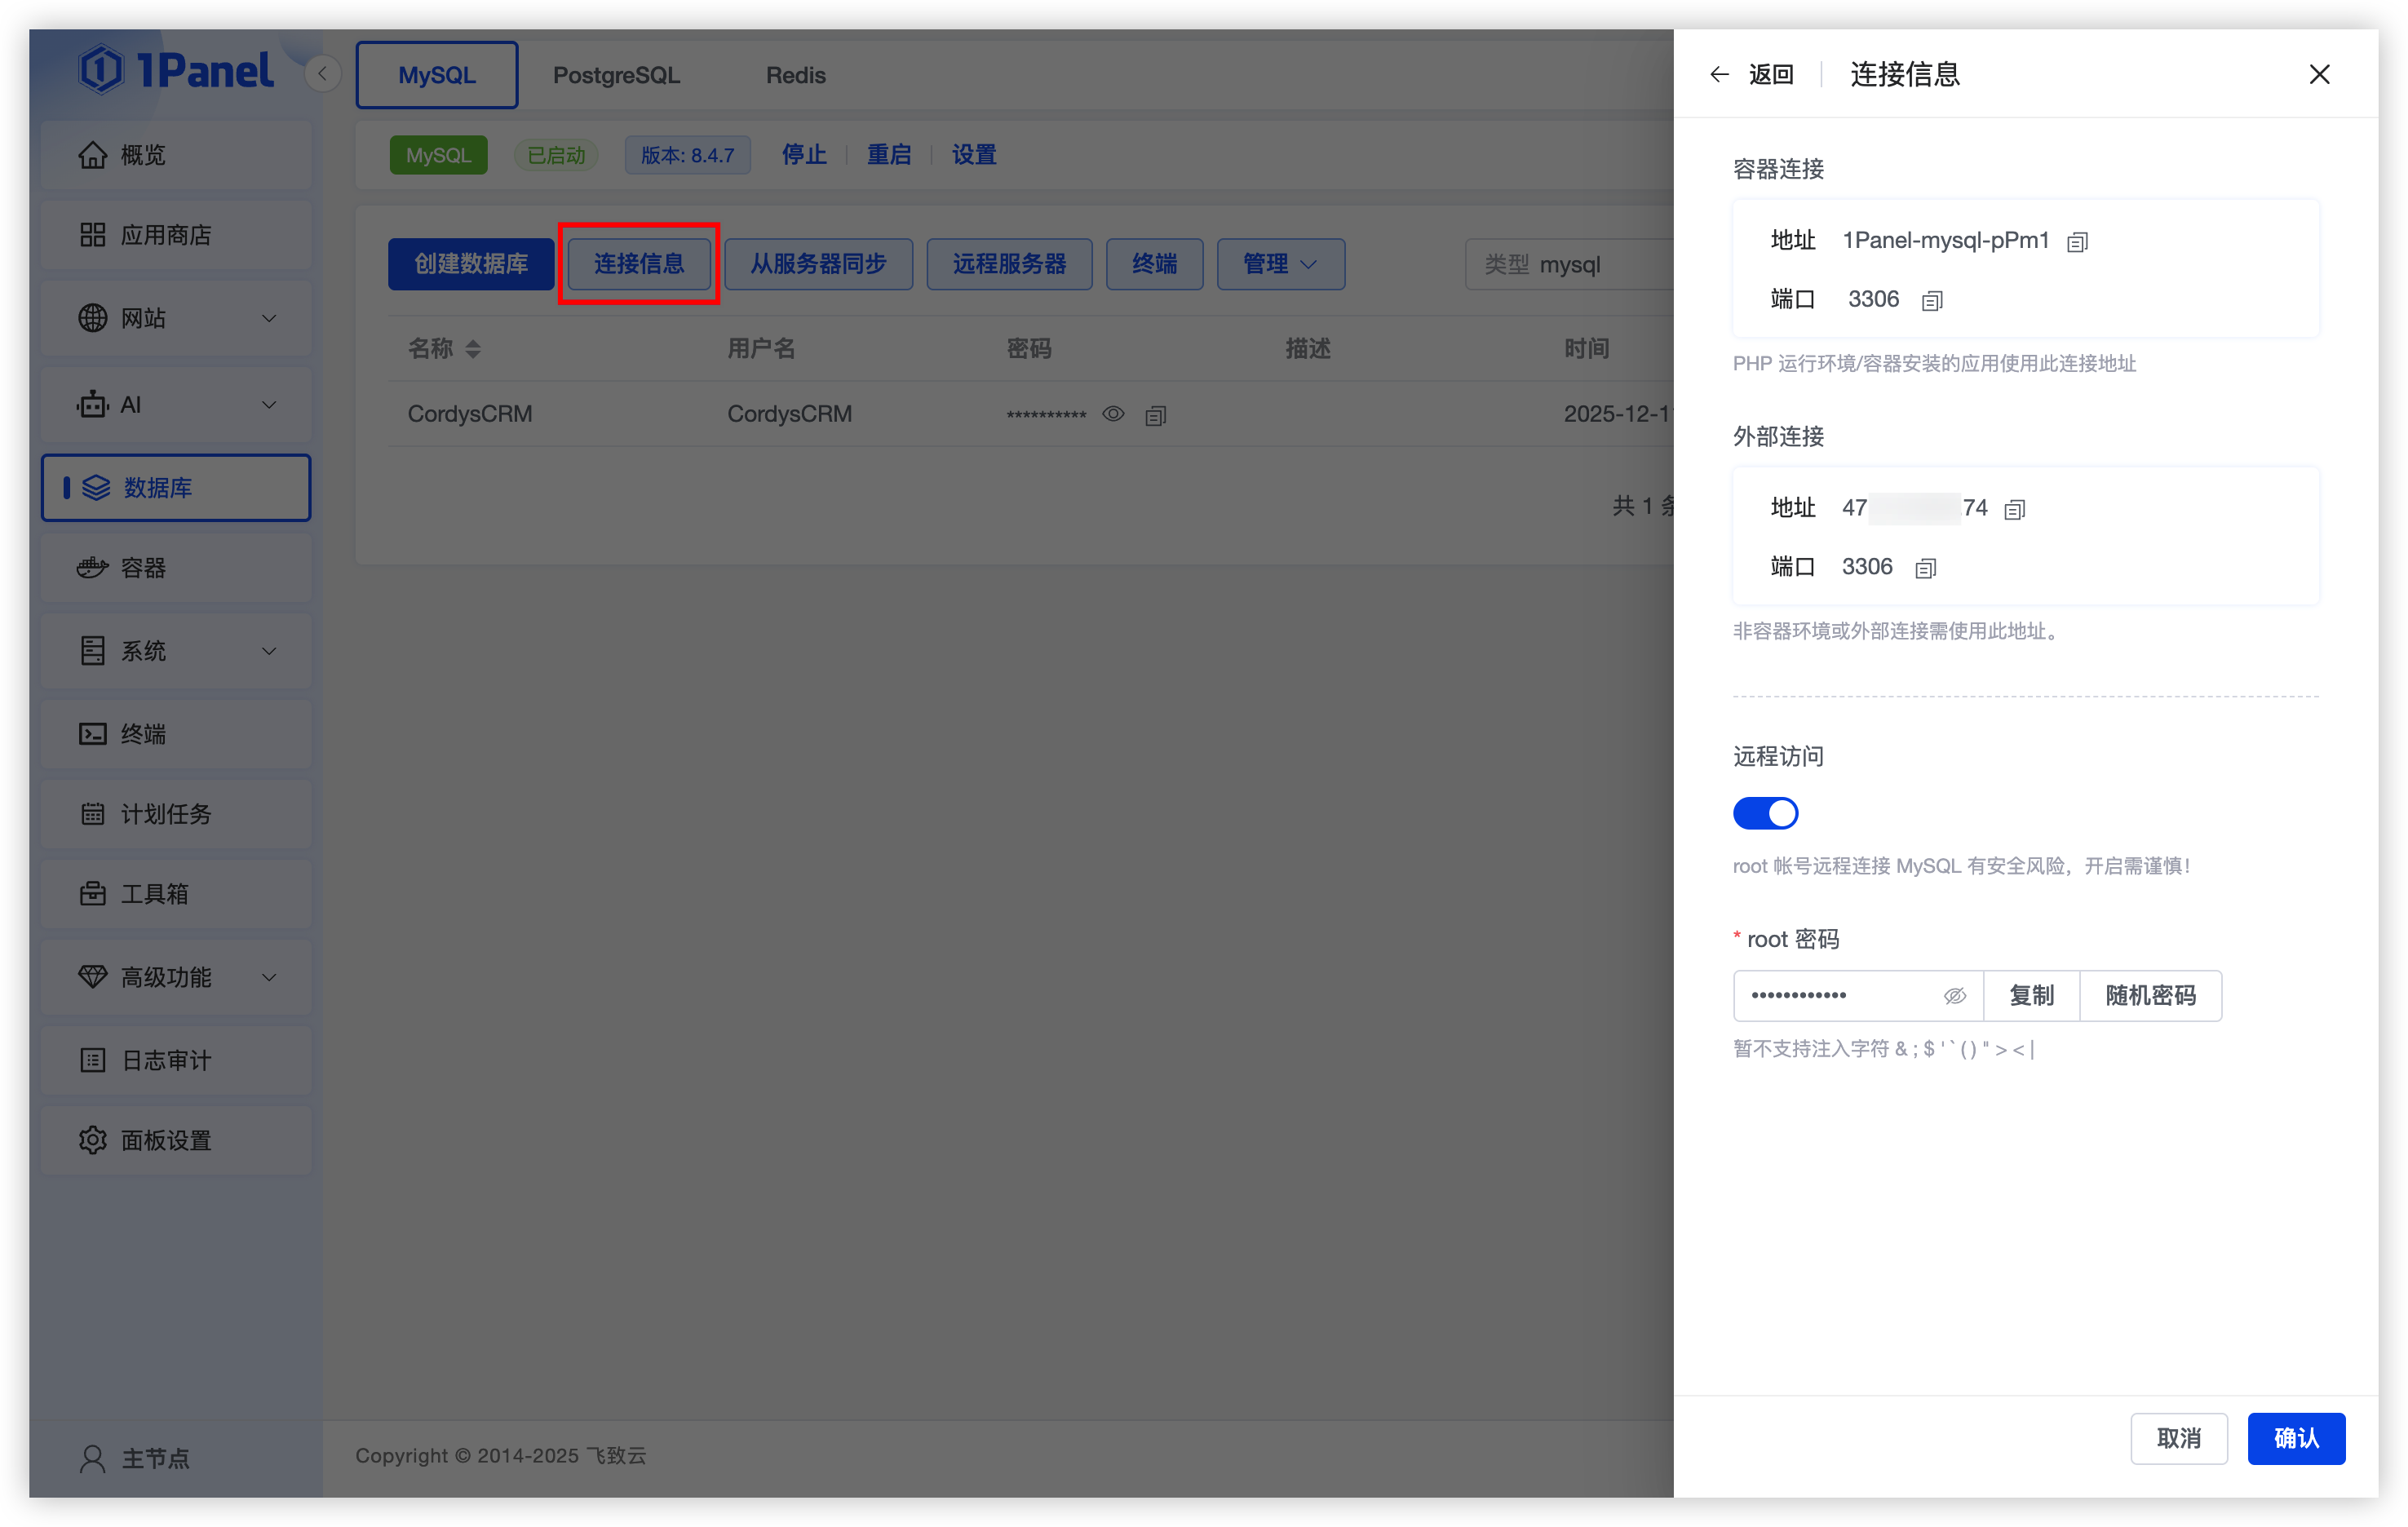
Task: Copy the external connection port 3306
Action: pos(1925,567)
